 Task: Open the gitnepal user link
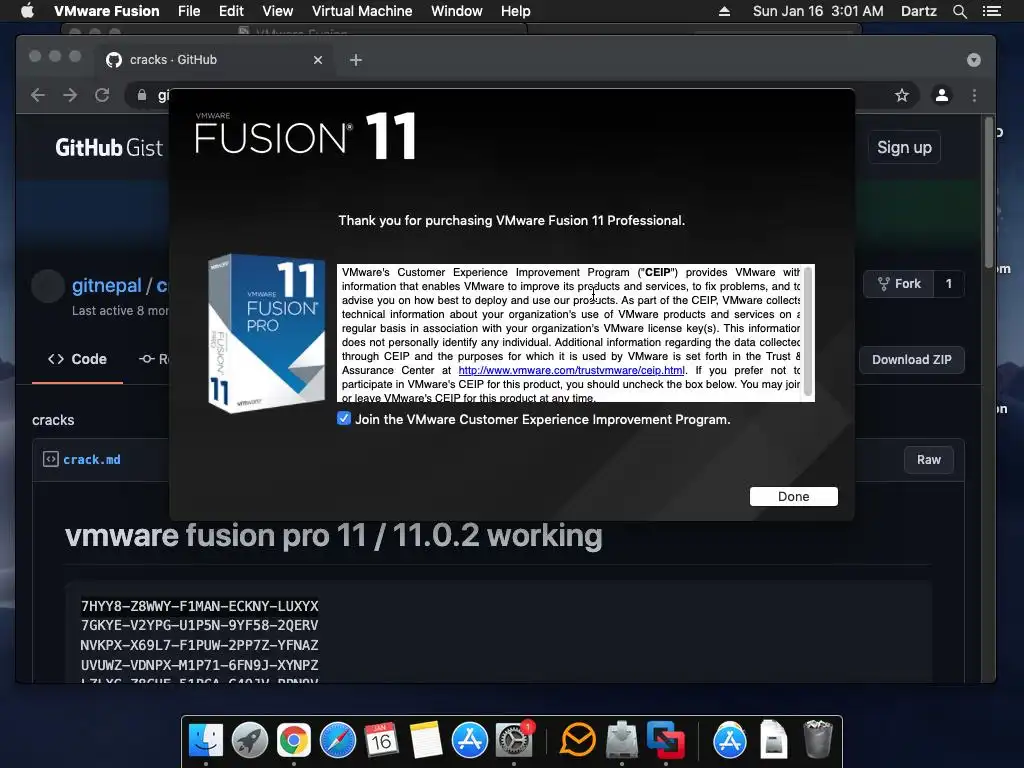point(106,285)
